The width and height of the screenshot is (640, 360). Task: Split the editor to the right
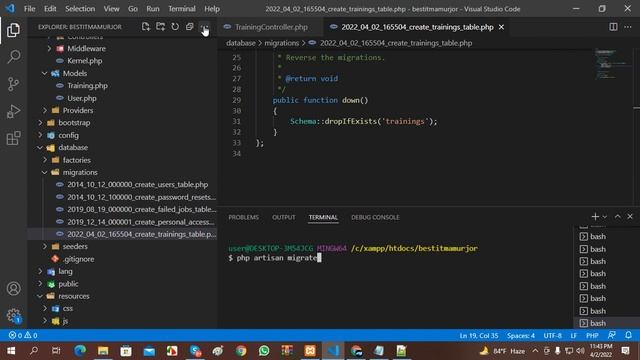pyautogui.click(x=613, y=27)
